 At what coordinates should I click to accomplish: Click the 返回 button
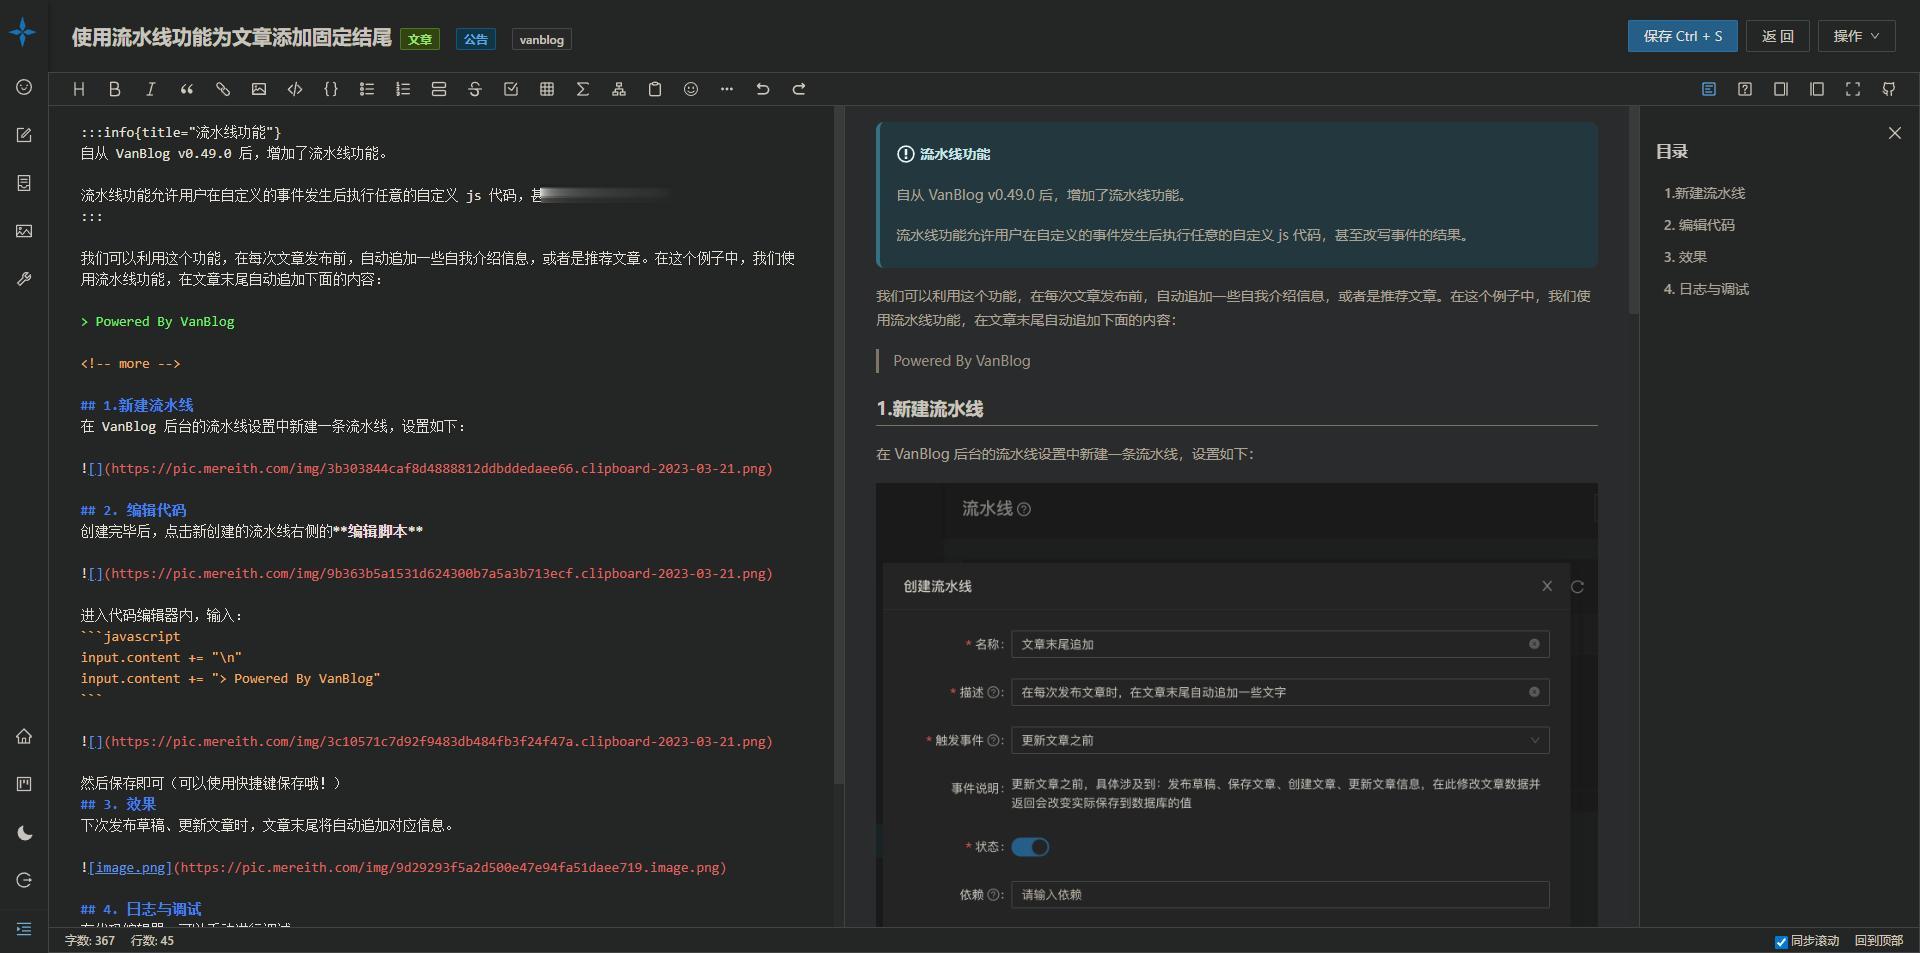(x=1777, y=36)
